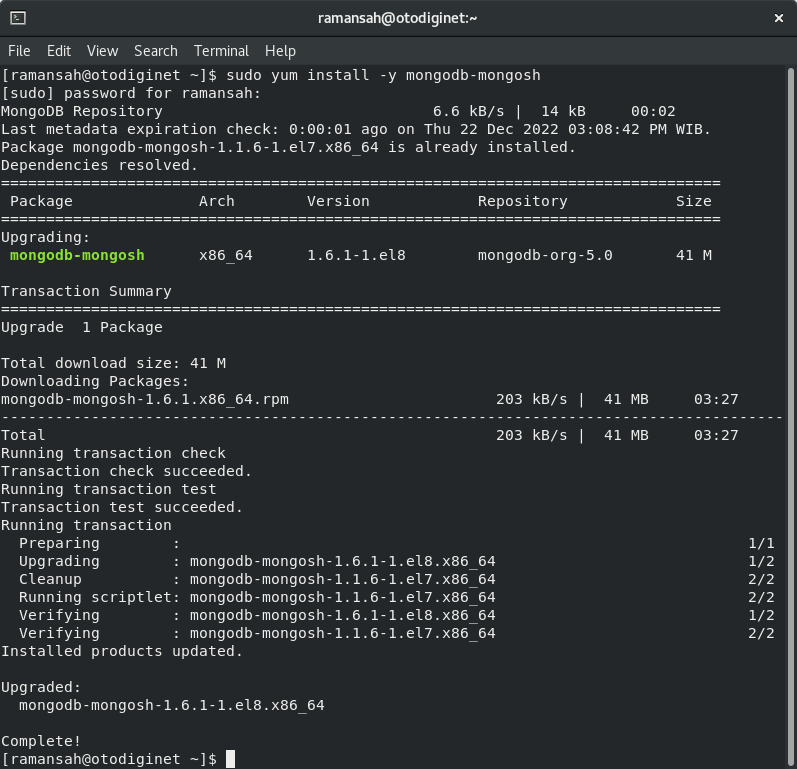This screenshot has width=797, height=769.
Task: Click the 'Preparing' step line
Action: (x=396, y=543)
